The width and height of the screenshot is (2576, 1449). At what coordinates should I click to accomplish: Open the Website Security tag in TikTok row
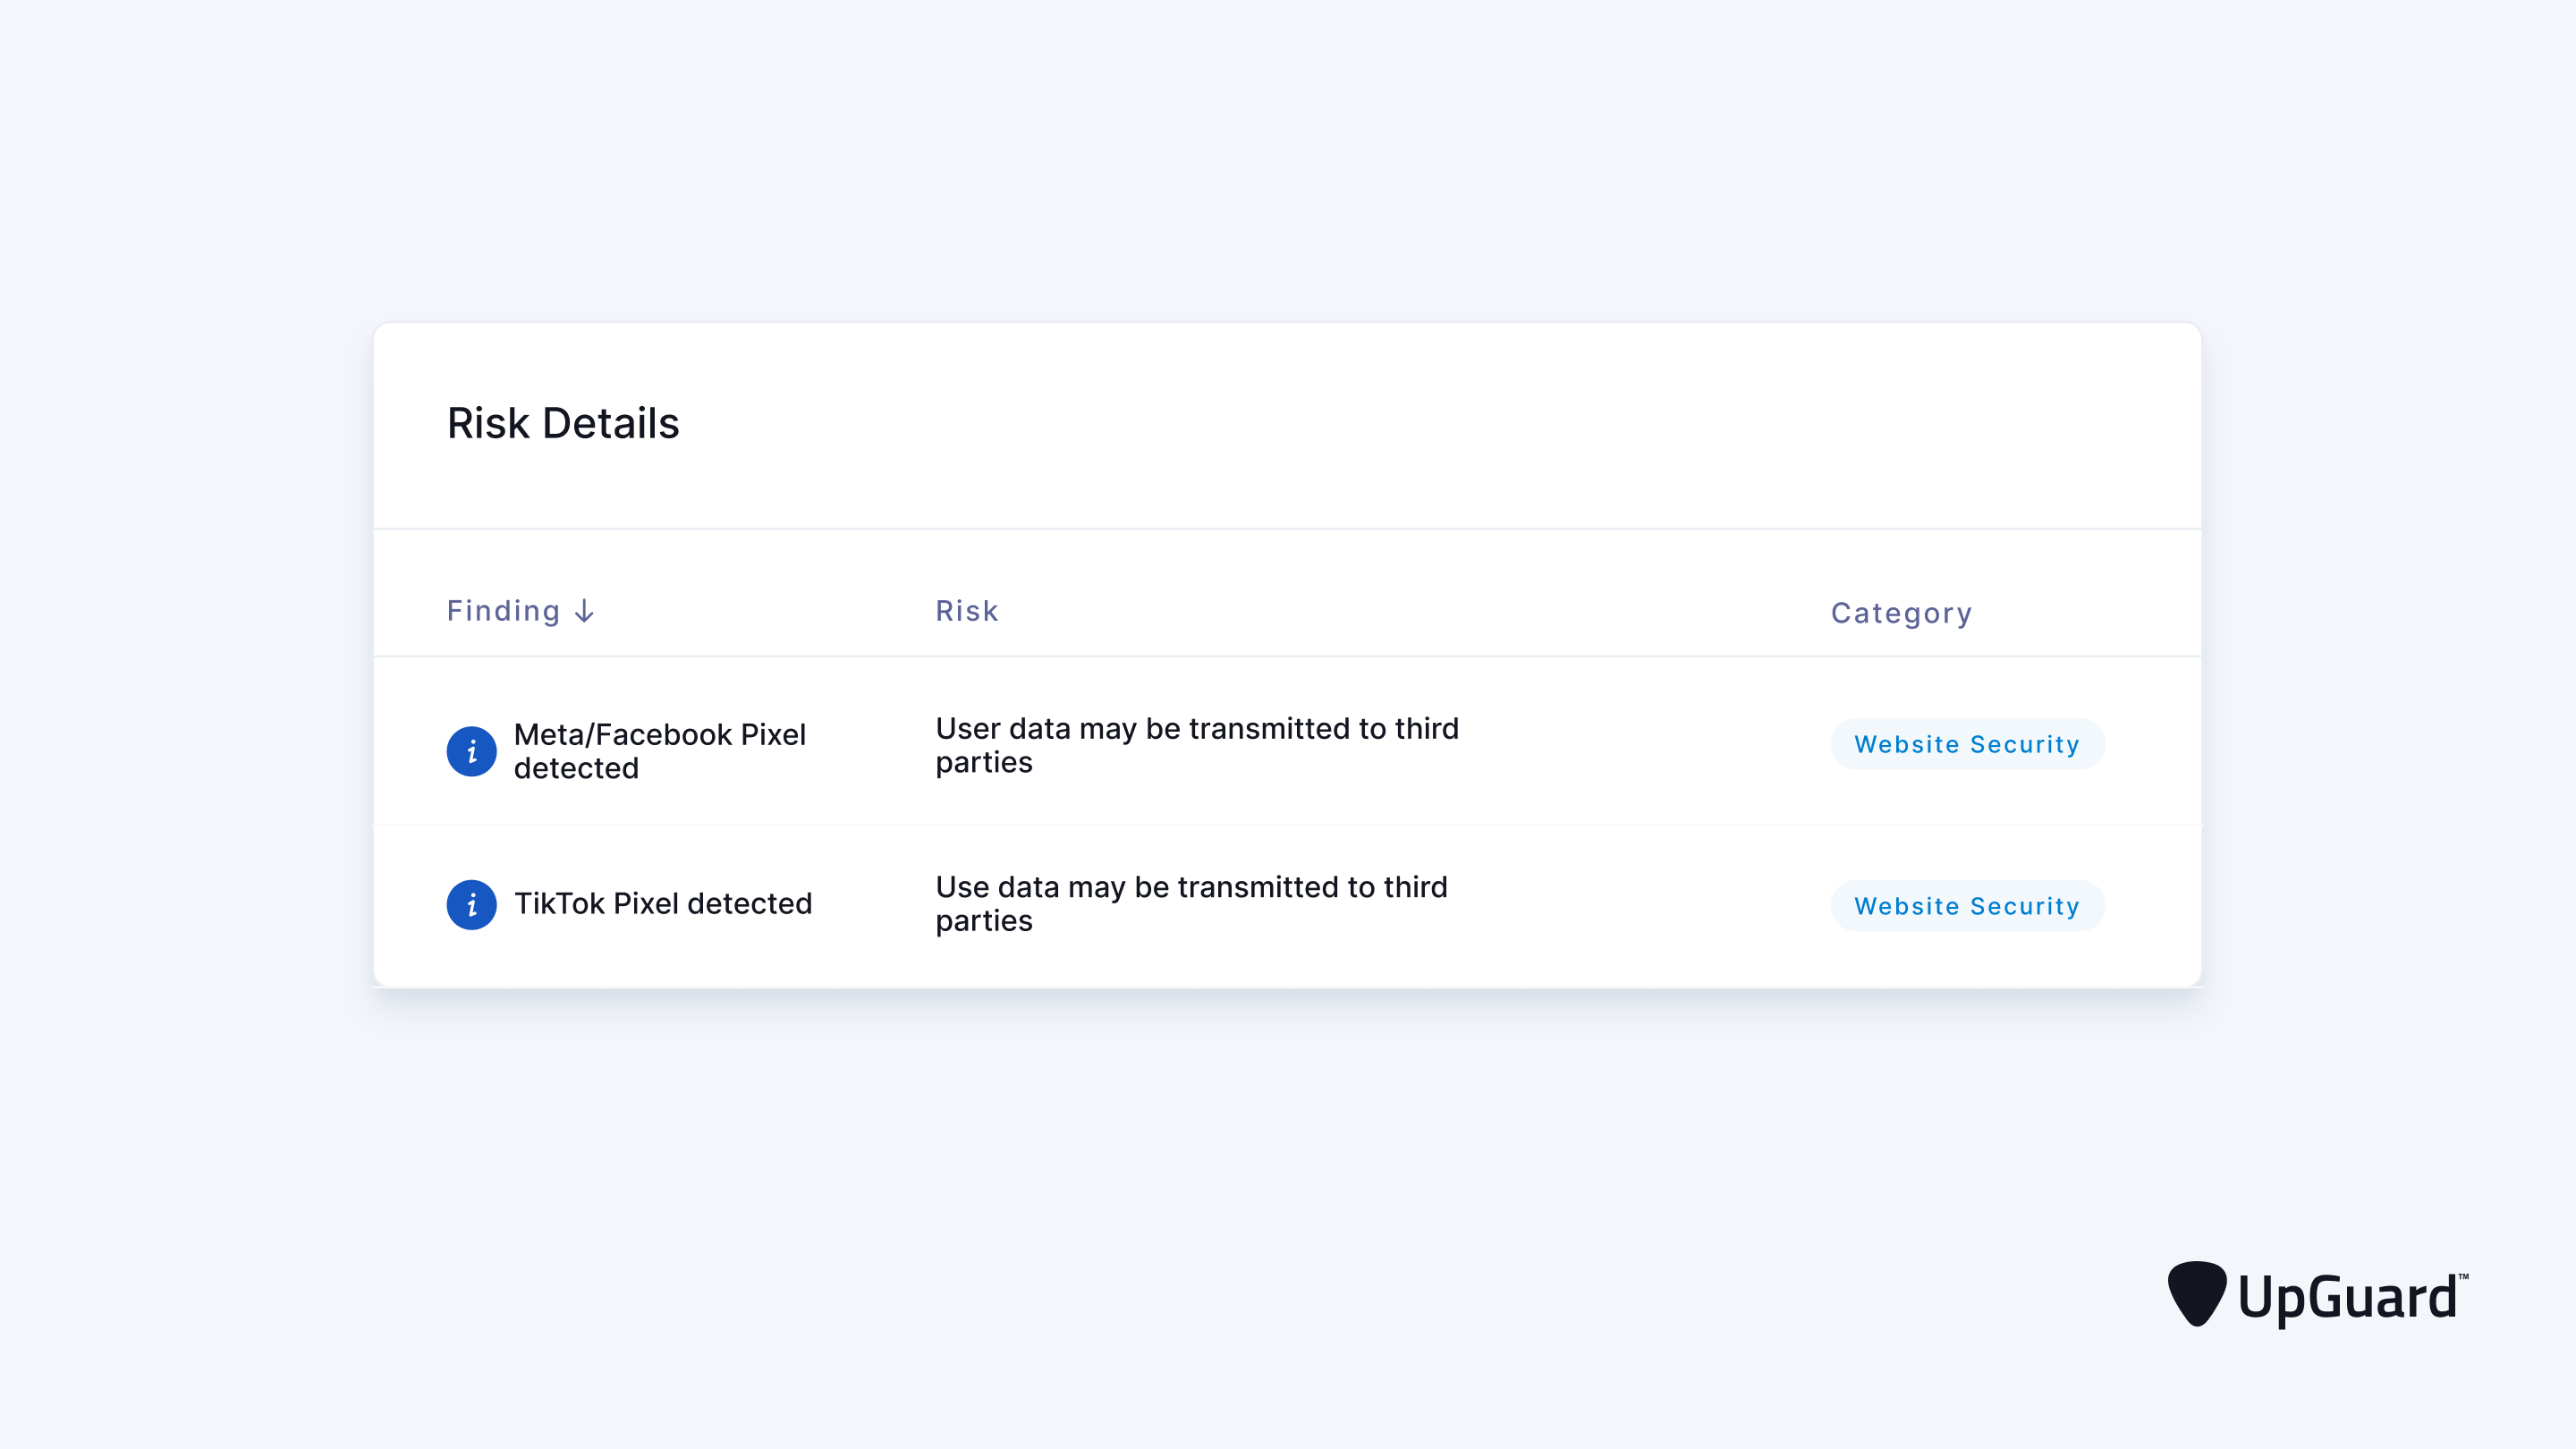tap(1966, 906)
